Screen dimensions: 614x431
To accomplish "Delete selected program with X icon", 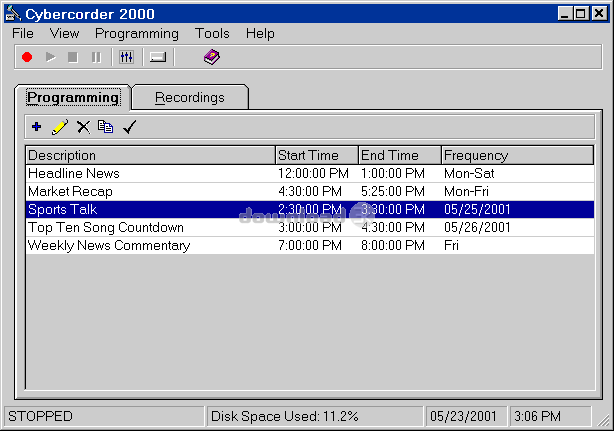I will 83,127.
